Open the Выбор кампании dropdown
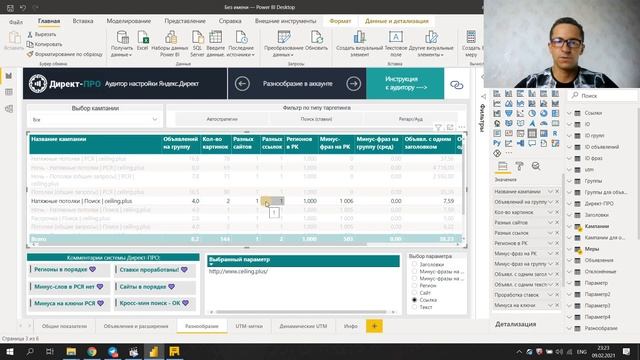The width and height of the screenshot is (640, 360). click(x=95, y=120)
